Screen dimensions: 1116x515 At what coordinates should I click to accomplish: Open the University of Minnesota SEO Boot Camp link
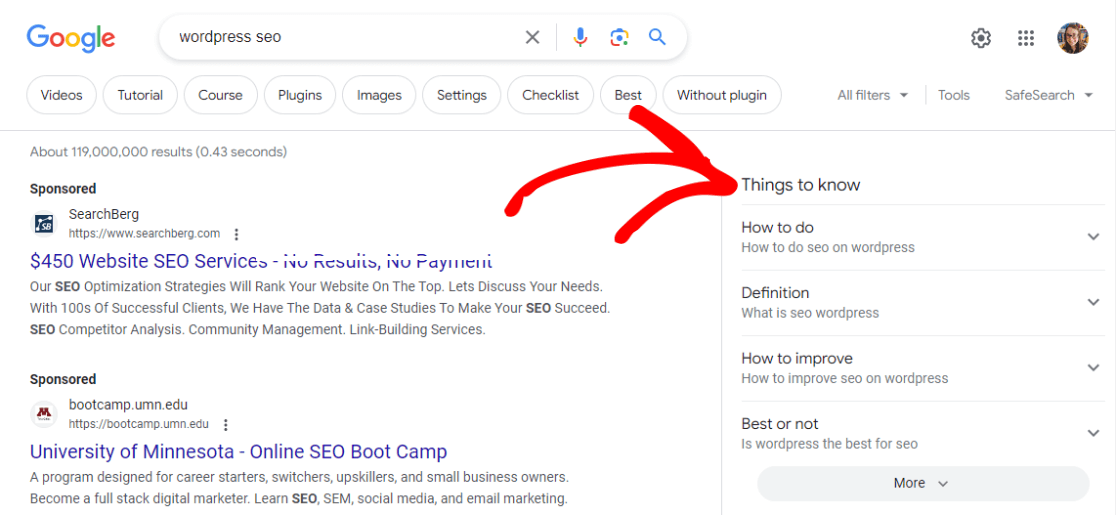coord(238,452)
